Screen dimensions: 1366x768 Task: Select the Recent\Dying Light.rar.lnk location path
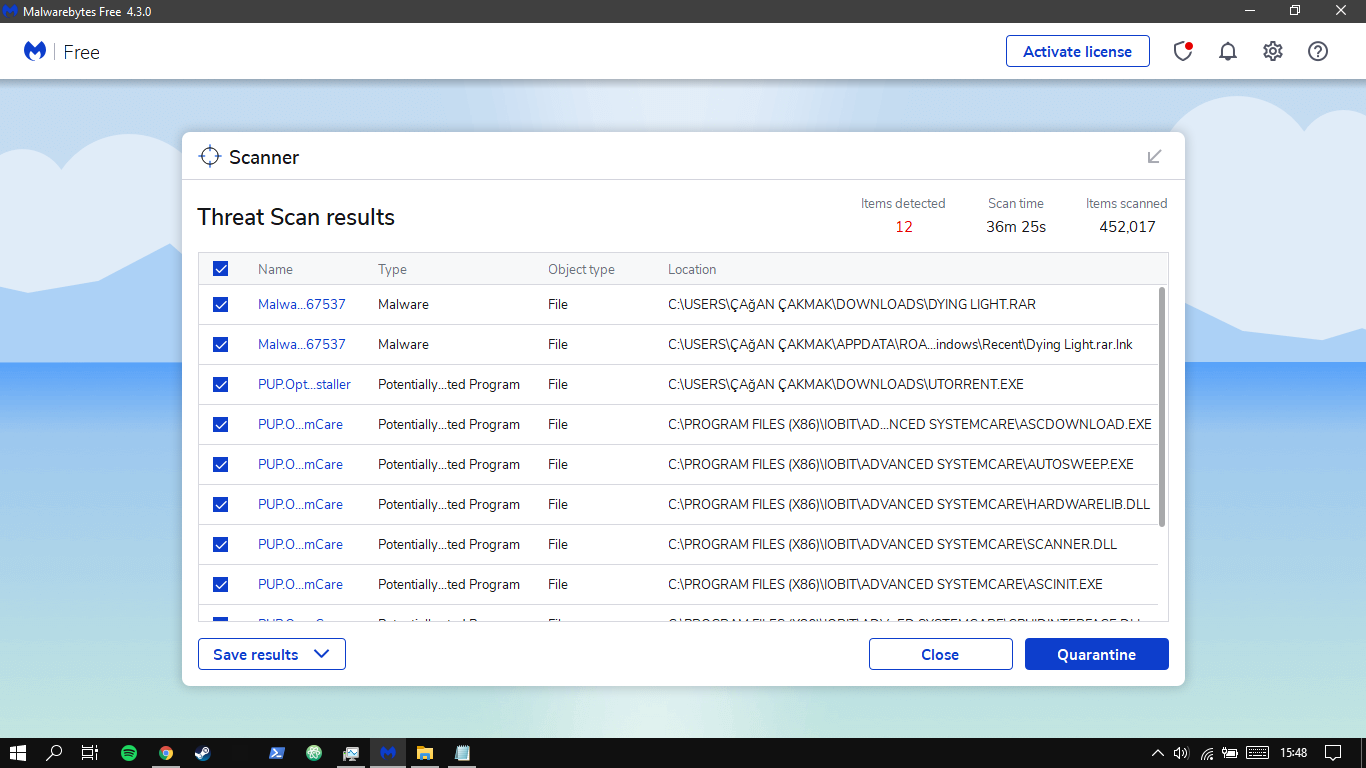click(x=900, y=344)
